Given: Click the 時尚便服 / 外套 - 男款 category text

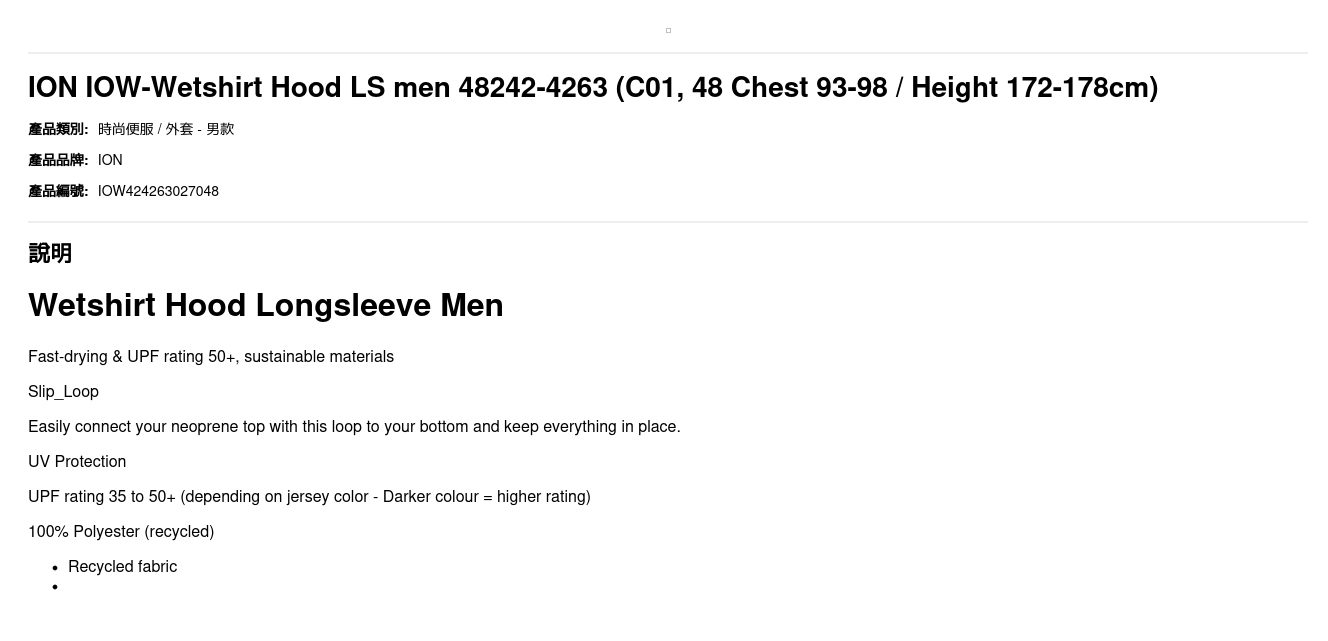Looking at the screenshot, I should (166, 129).
